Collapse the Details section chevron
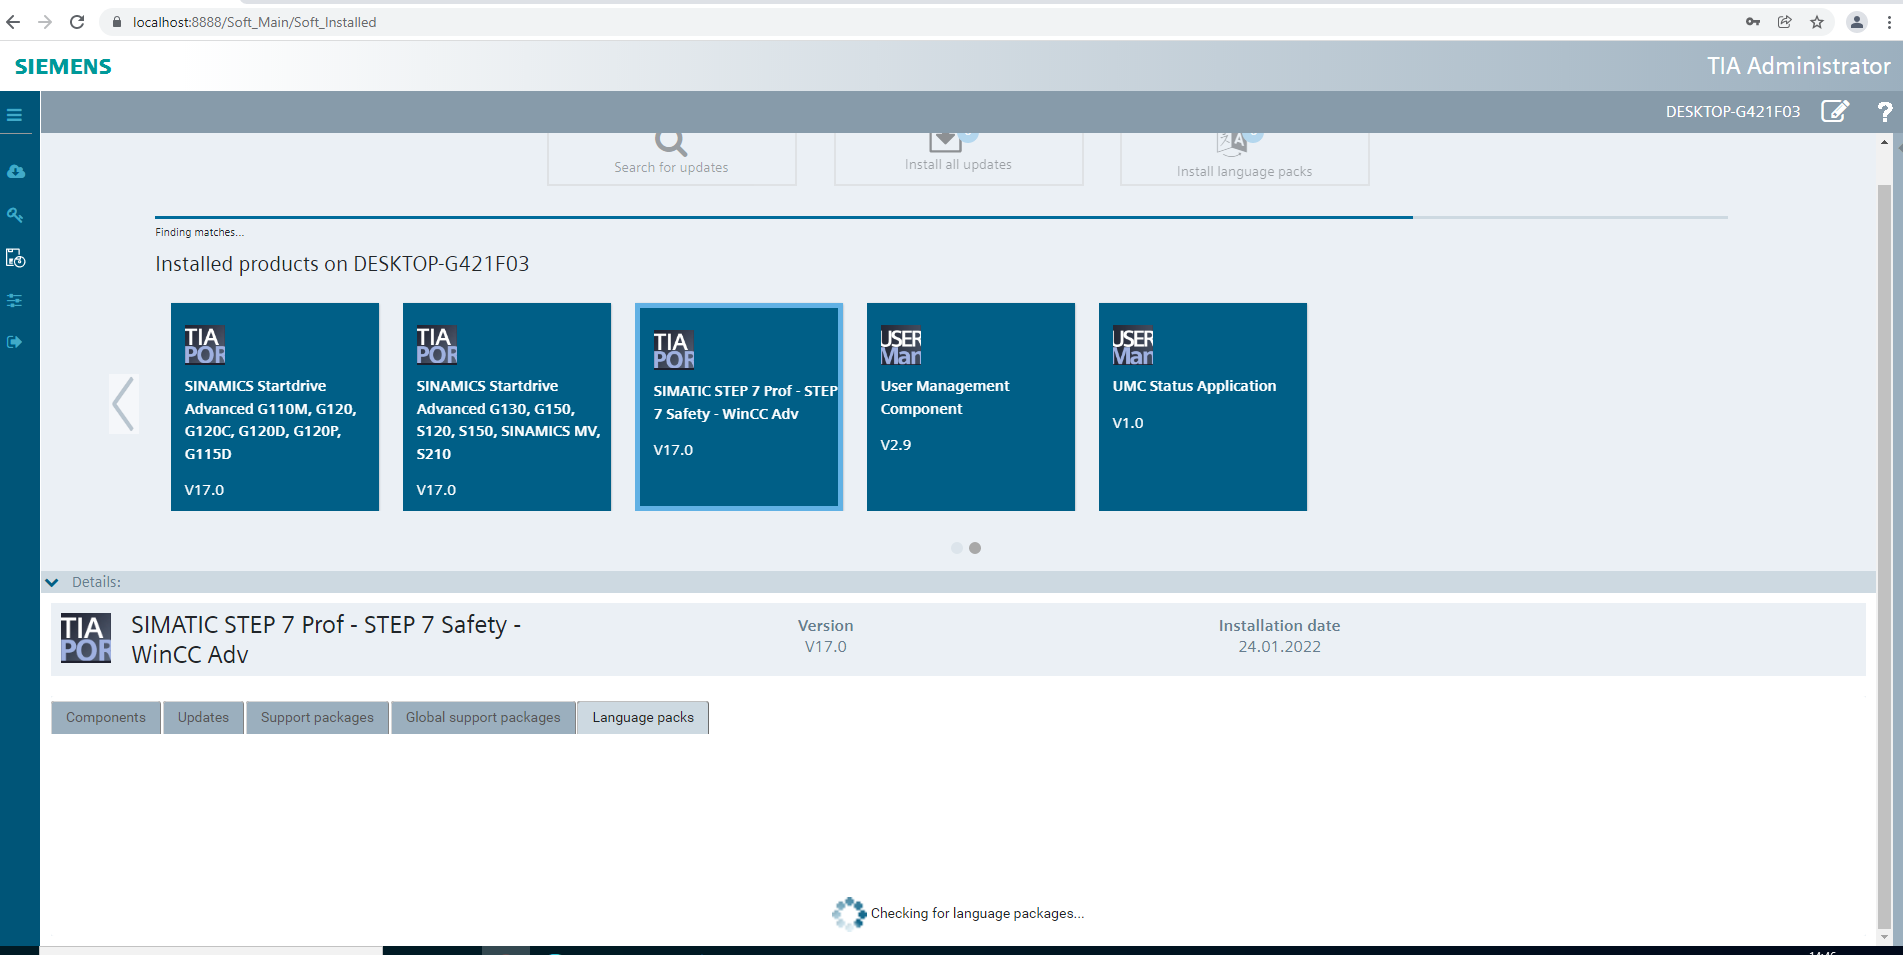The height and width of the screenshot is (955, 1903). click(52, 582)
